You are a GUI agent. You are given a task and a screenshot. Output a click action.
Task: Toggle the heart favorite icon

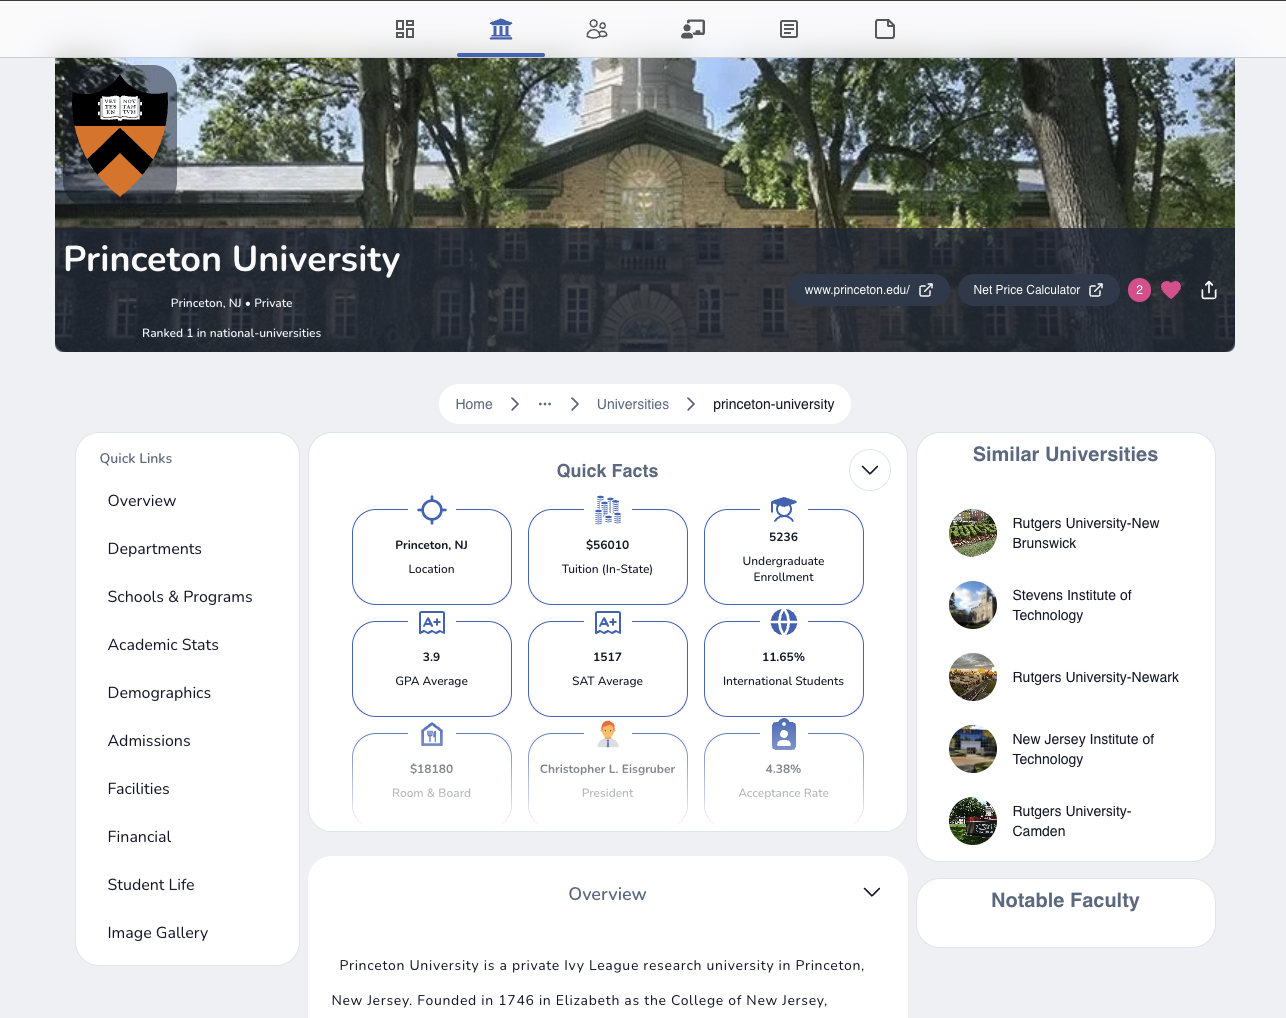tap(1171, 290)
